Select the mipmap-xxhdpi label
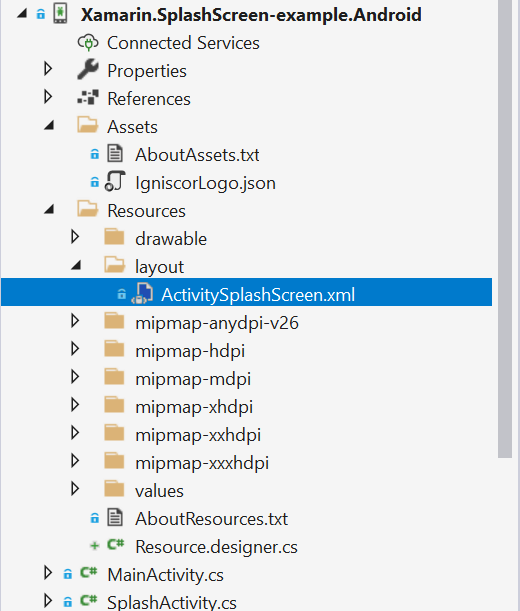This screenshot has width=520, height=611. click(198, 436)
